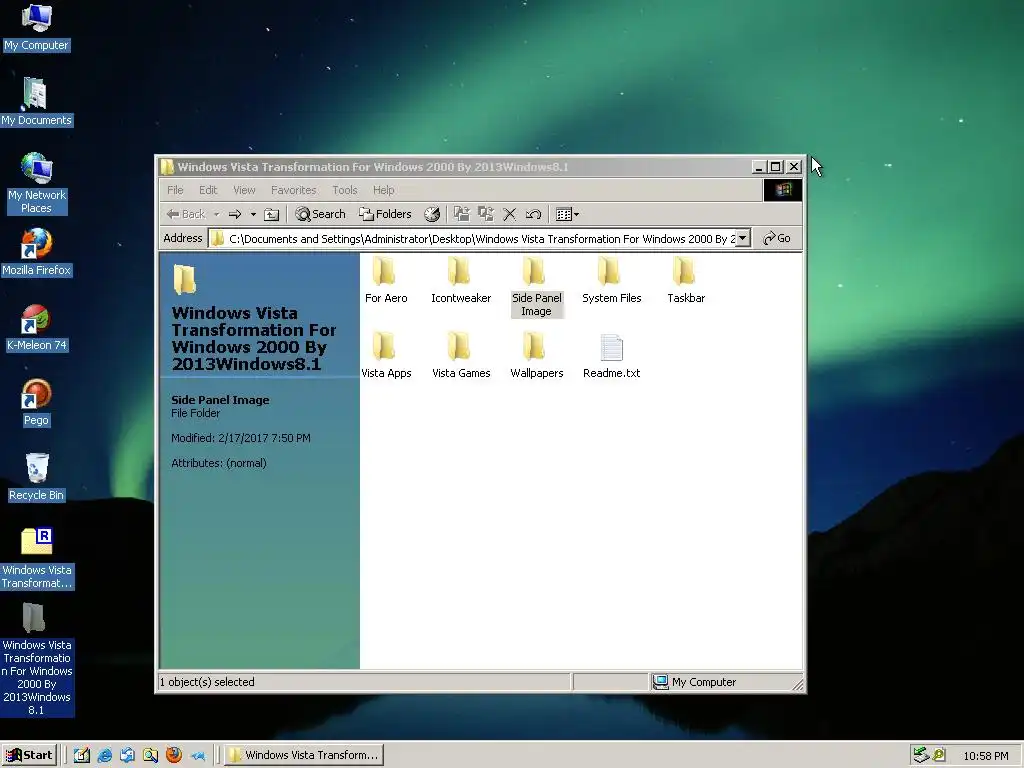Open the Tools menu
Screen dimensions: 1024x768
click(x=344, y=190)
